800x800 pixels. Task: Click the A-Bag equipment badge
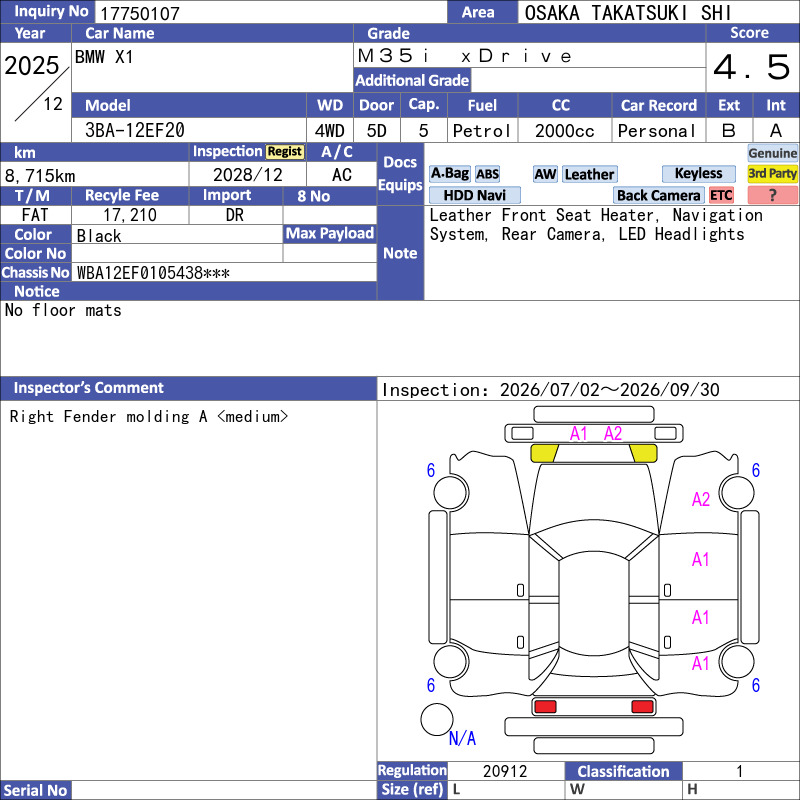[x=449, y=174]
